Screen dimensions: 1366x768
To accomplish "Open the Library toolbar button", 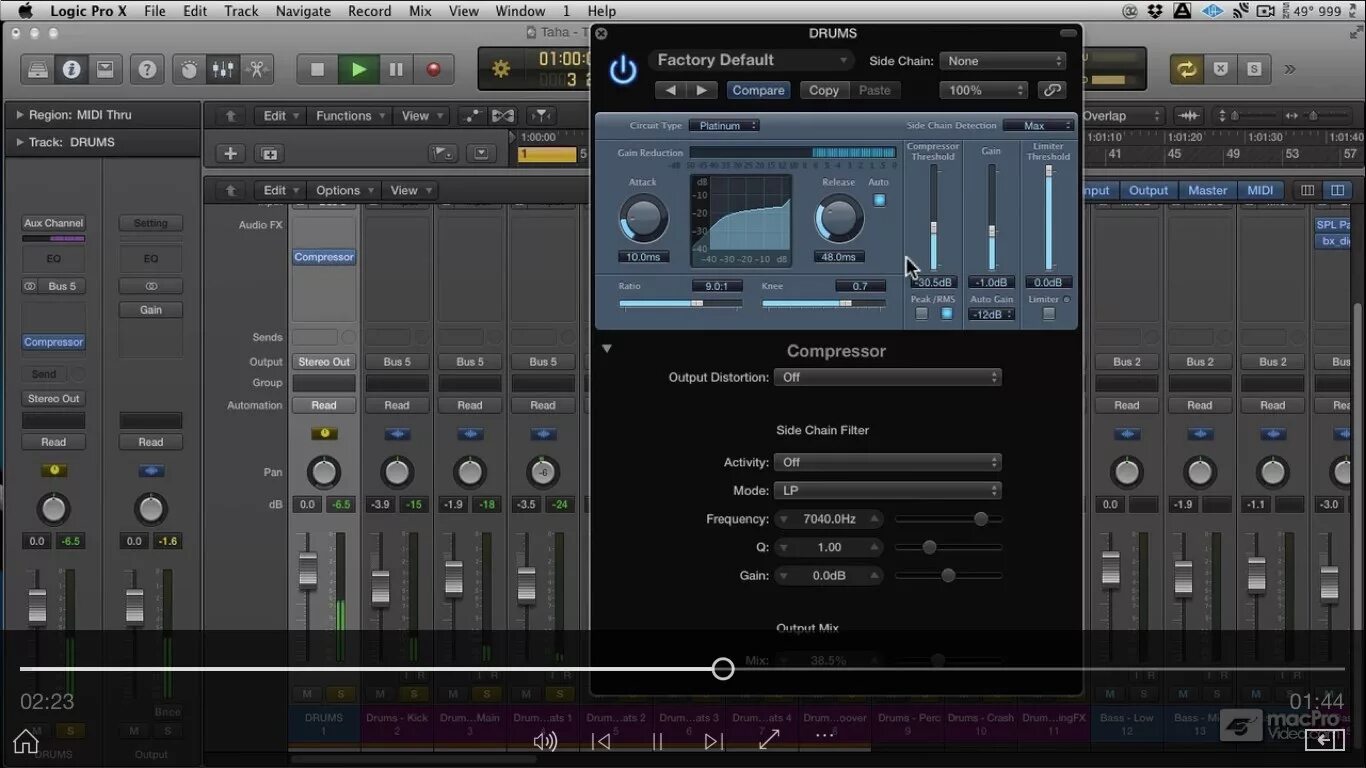I will tap(38, 70).
